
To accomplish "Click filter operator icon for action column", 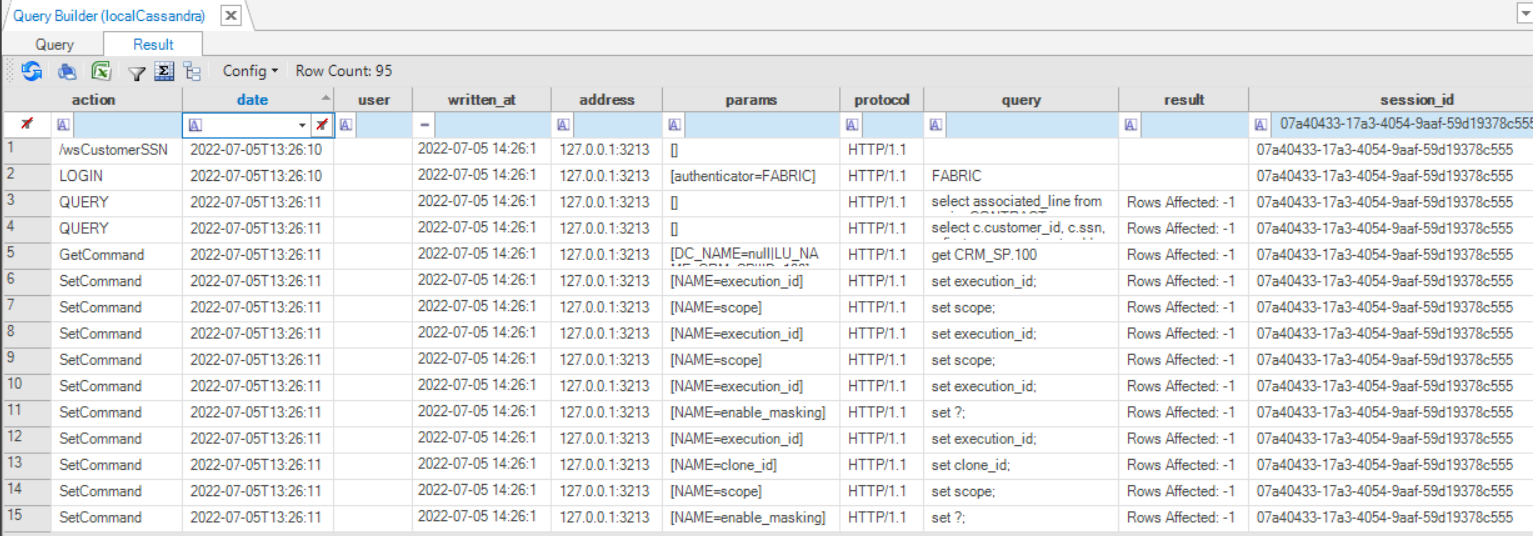I will click(x=63, y=125).
